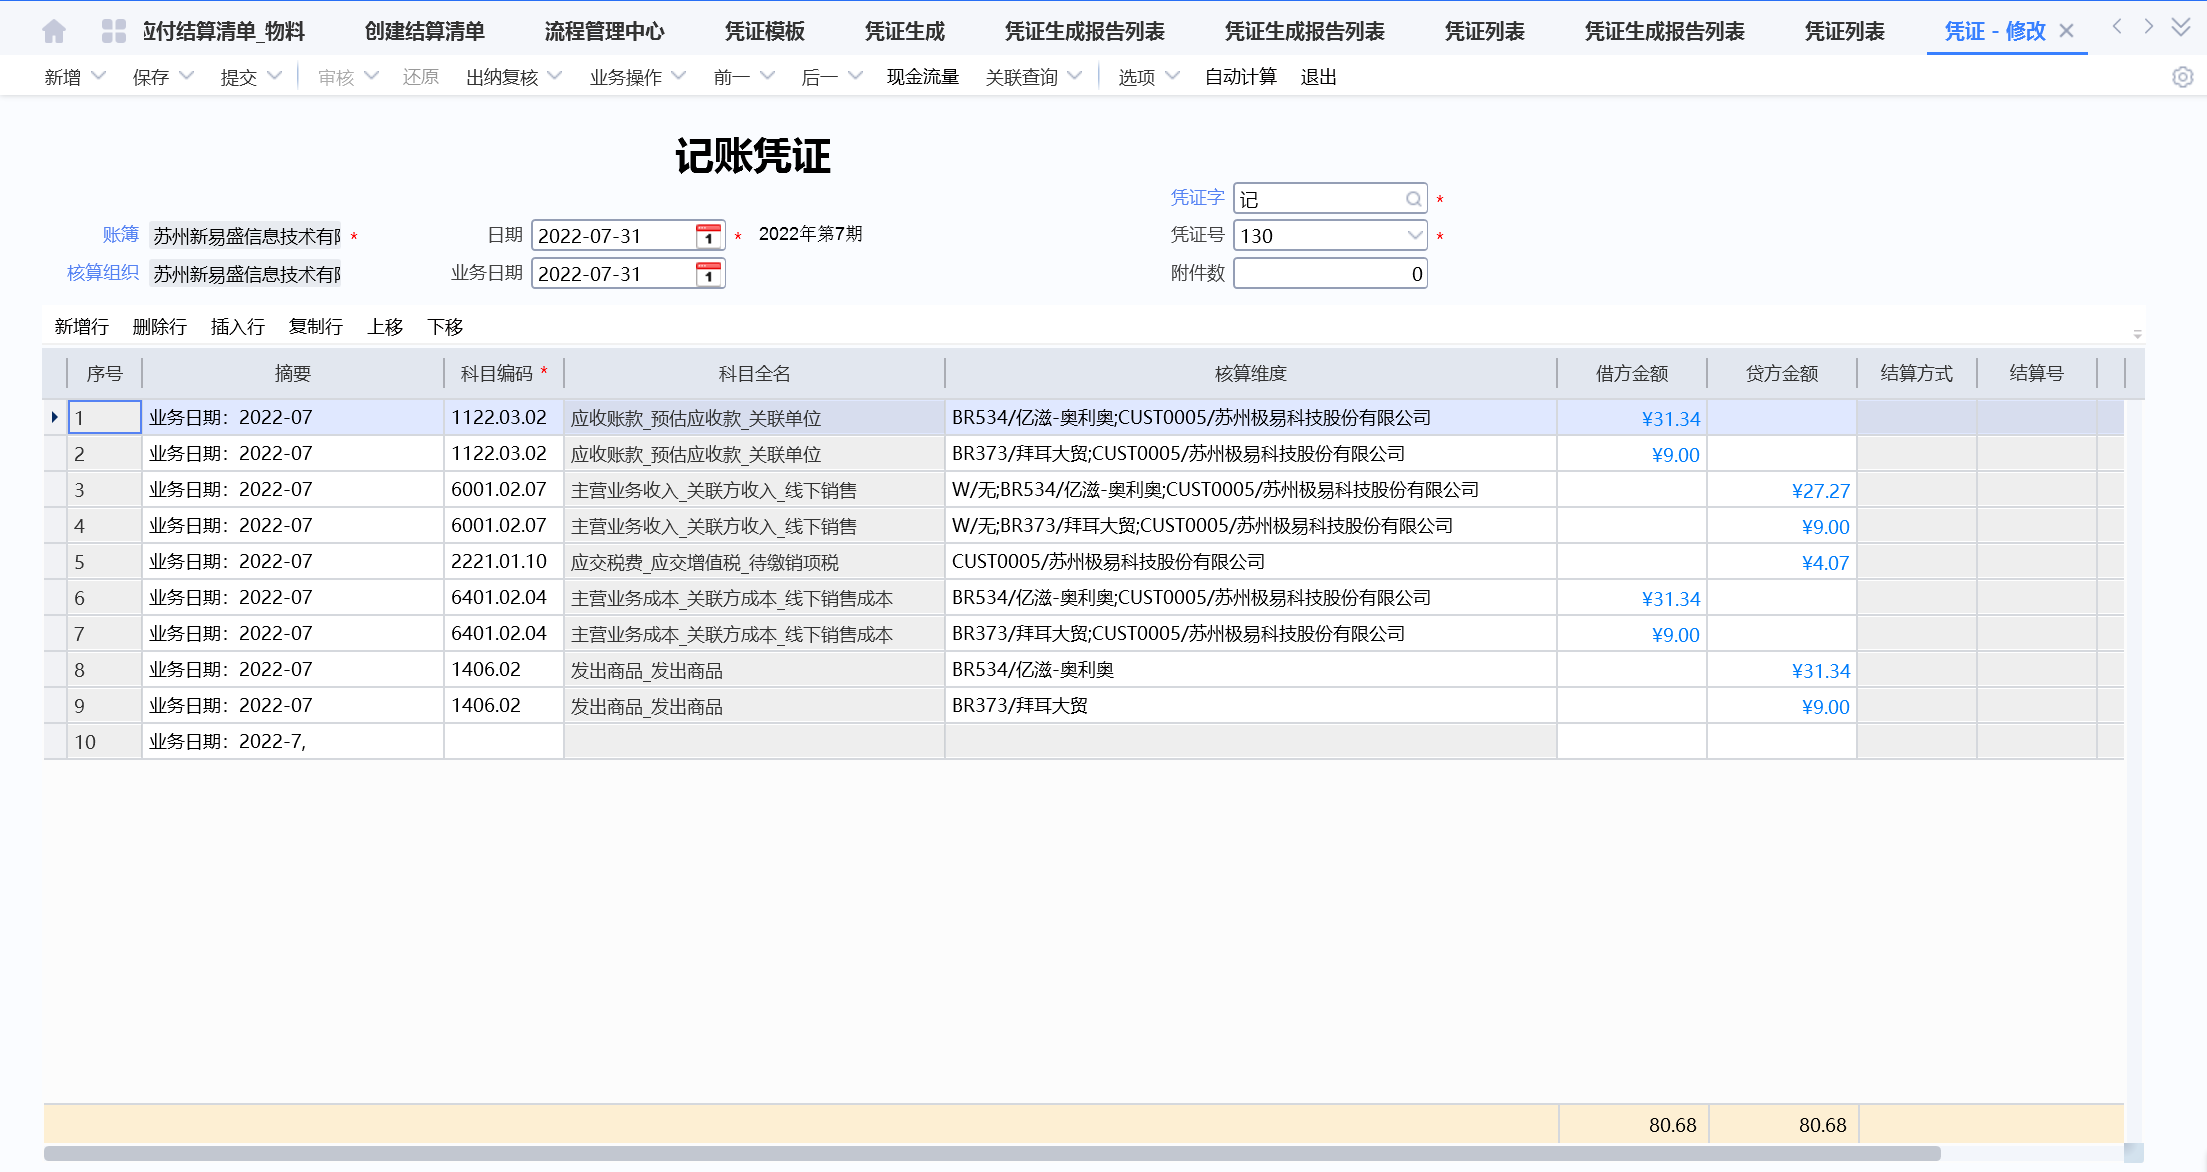The height and width of the screenshot is (1172, 2207).
Task: Open the 账簿 label link
Action: (x=121, y=235)
